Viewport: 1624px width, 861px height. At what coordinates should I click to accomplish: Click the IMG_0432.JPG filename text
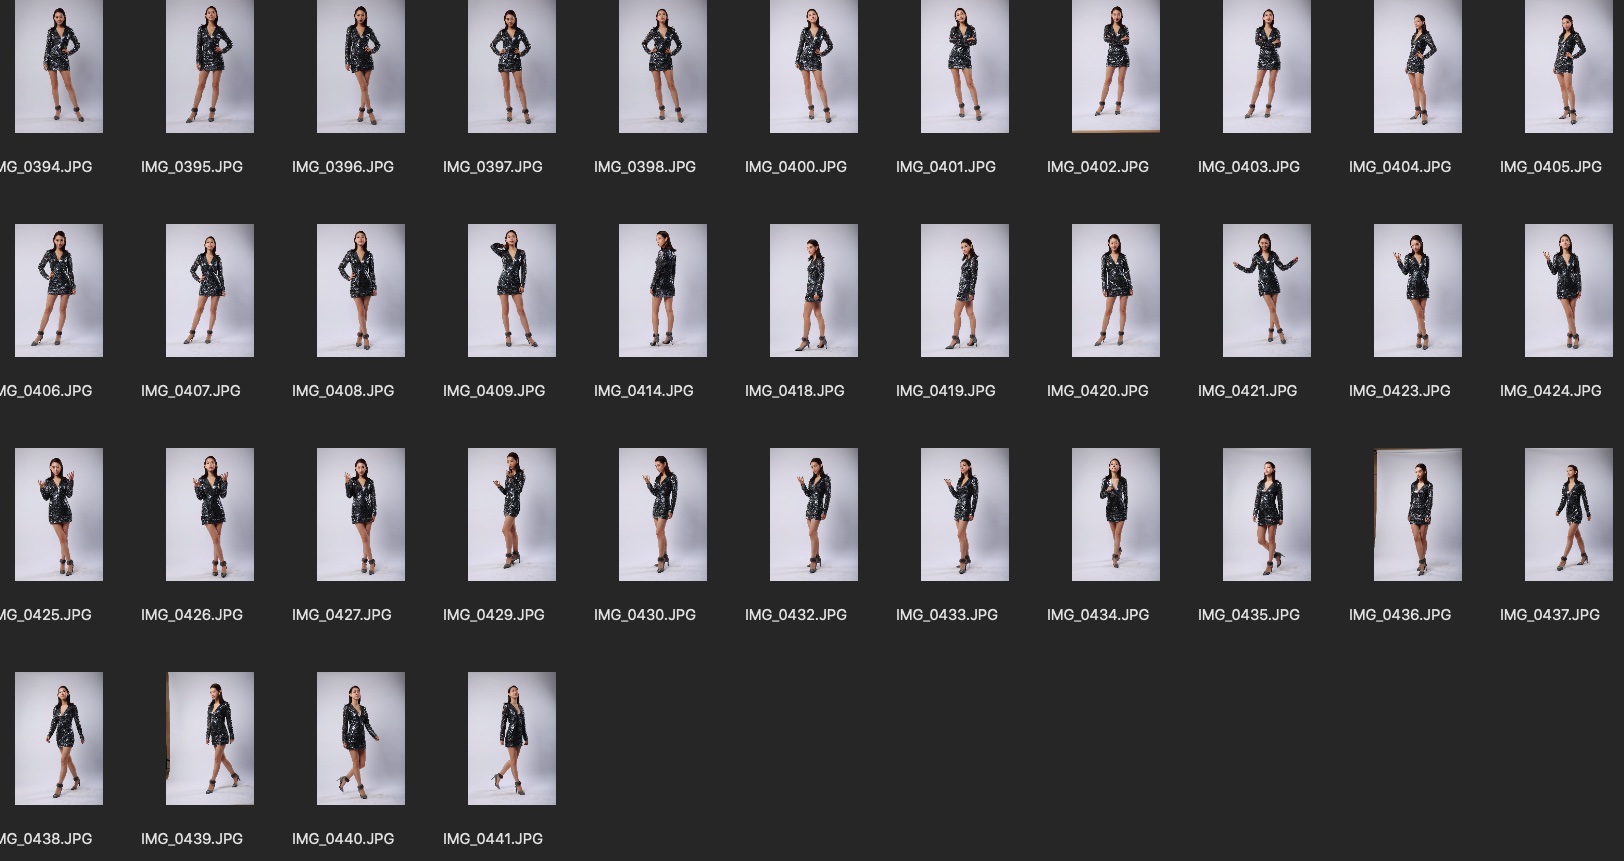pos(796,615)
